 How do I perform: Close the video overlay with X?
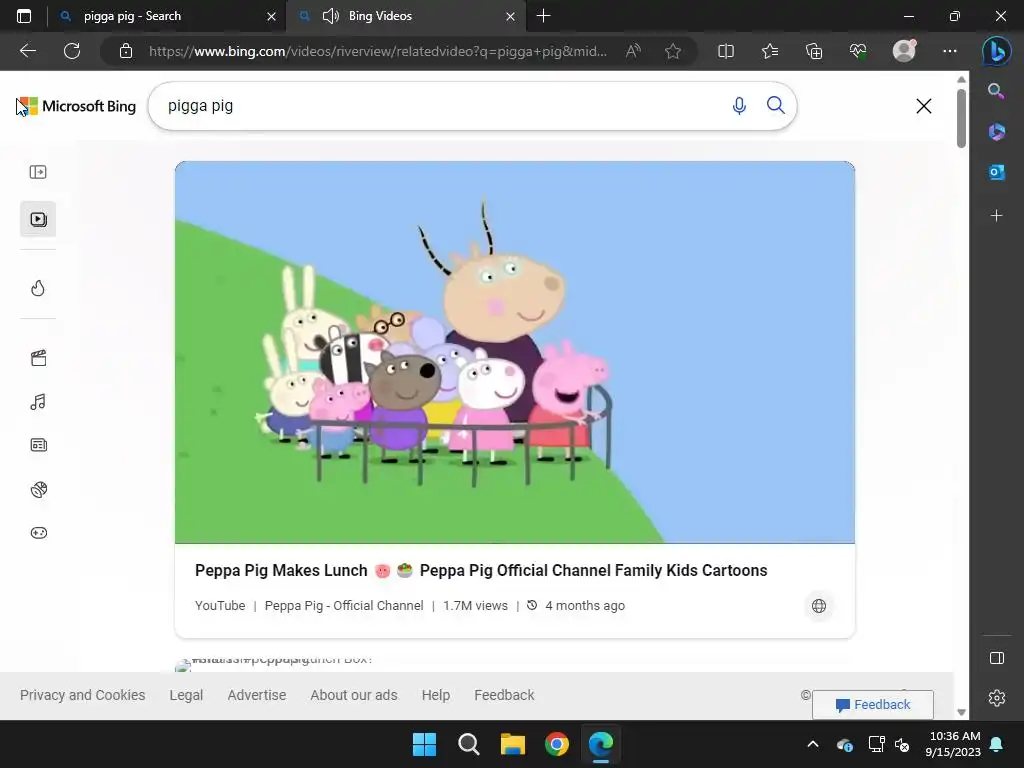pyautogui.click(x=923, y=106)
